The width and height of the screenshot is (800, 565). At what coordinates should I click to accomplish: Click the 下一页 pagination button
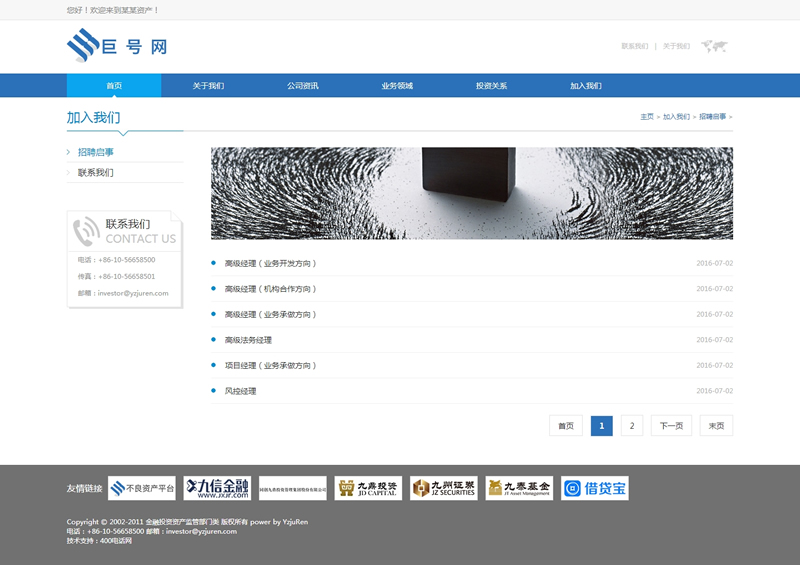[x=671, y=426]
